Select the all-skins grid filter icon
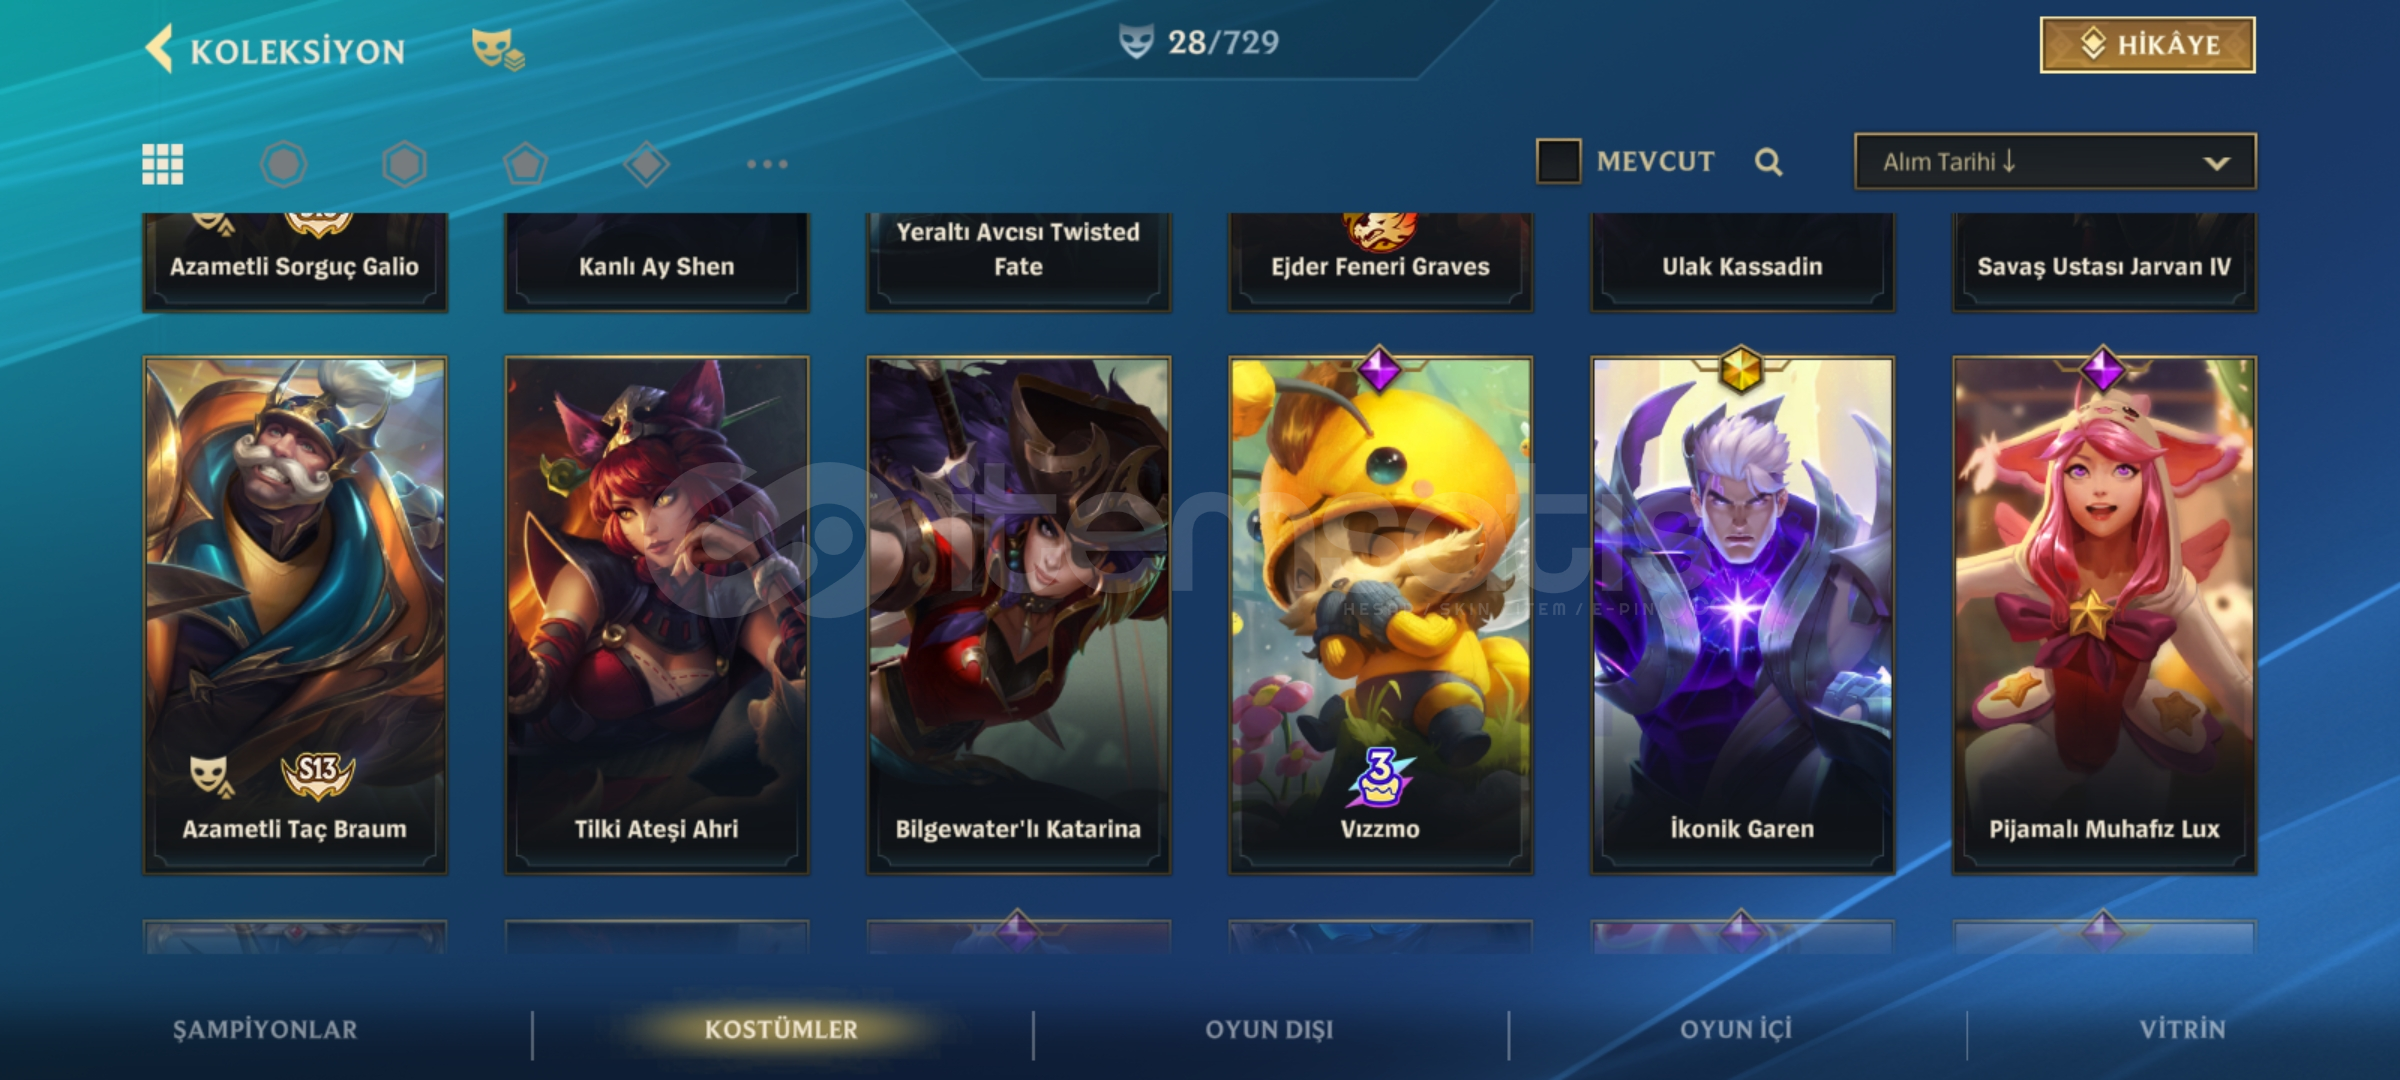 [x=162, y=164]
